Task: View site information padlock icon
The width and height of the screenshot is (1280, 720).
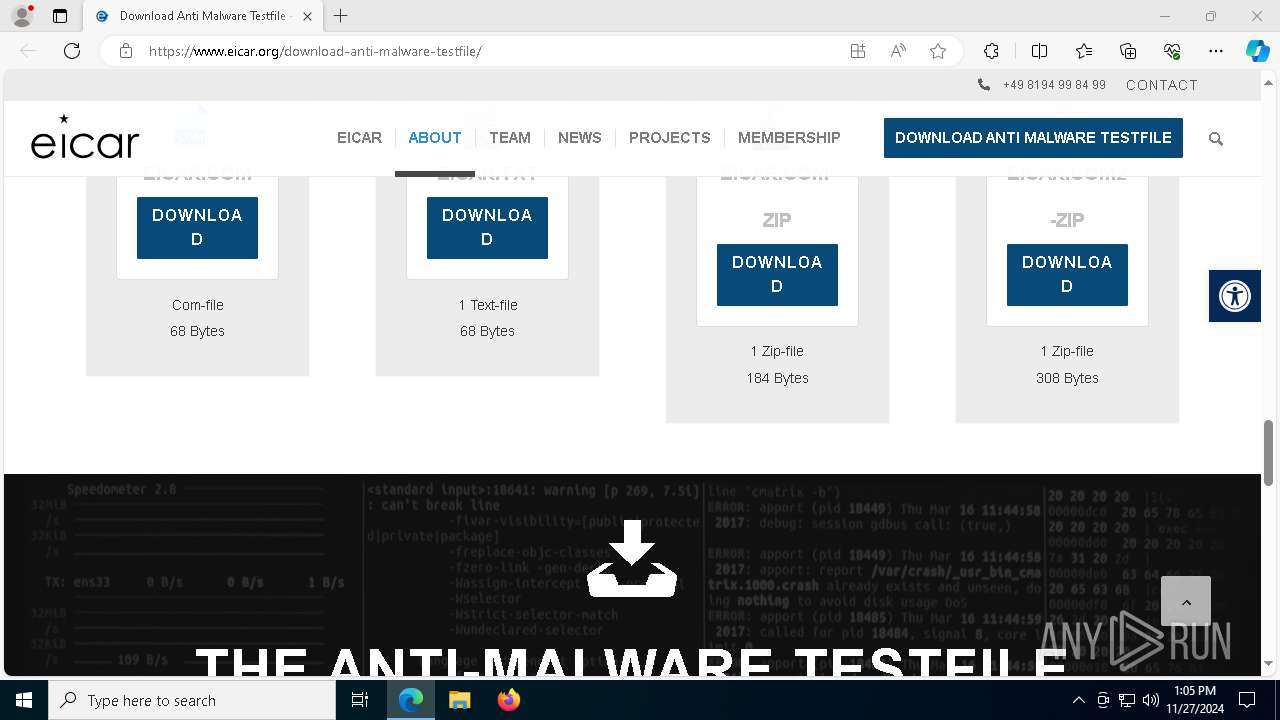Action: click(126, 51)
